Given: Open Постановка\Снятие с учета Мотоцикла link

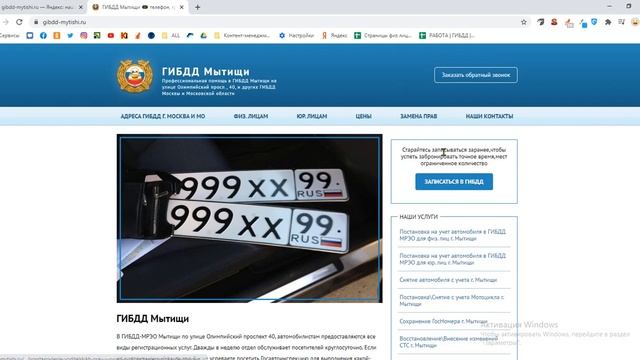Looking at the screenshot, I should coord(451,300).
